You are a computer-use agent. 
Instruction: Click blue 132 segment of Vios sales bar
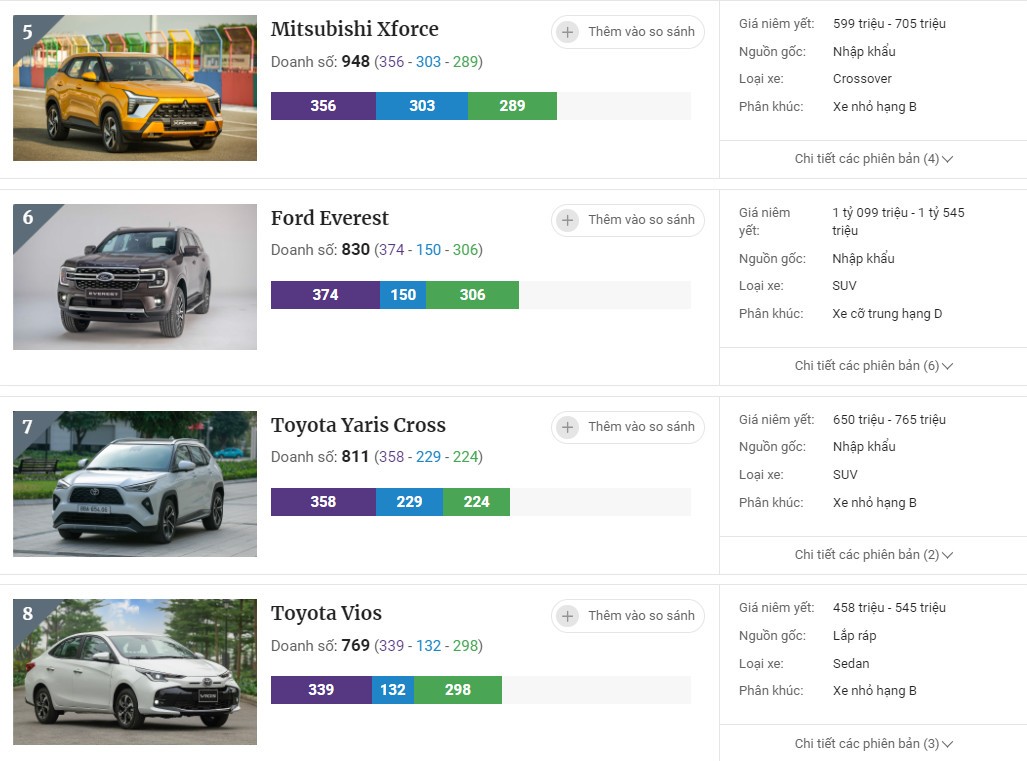393,690
